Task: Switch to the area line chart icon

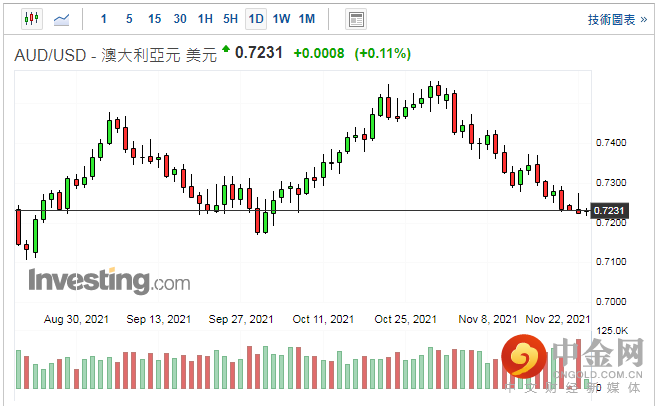Action: (62, 19)
